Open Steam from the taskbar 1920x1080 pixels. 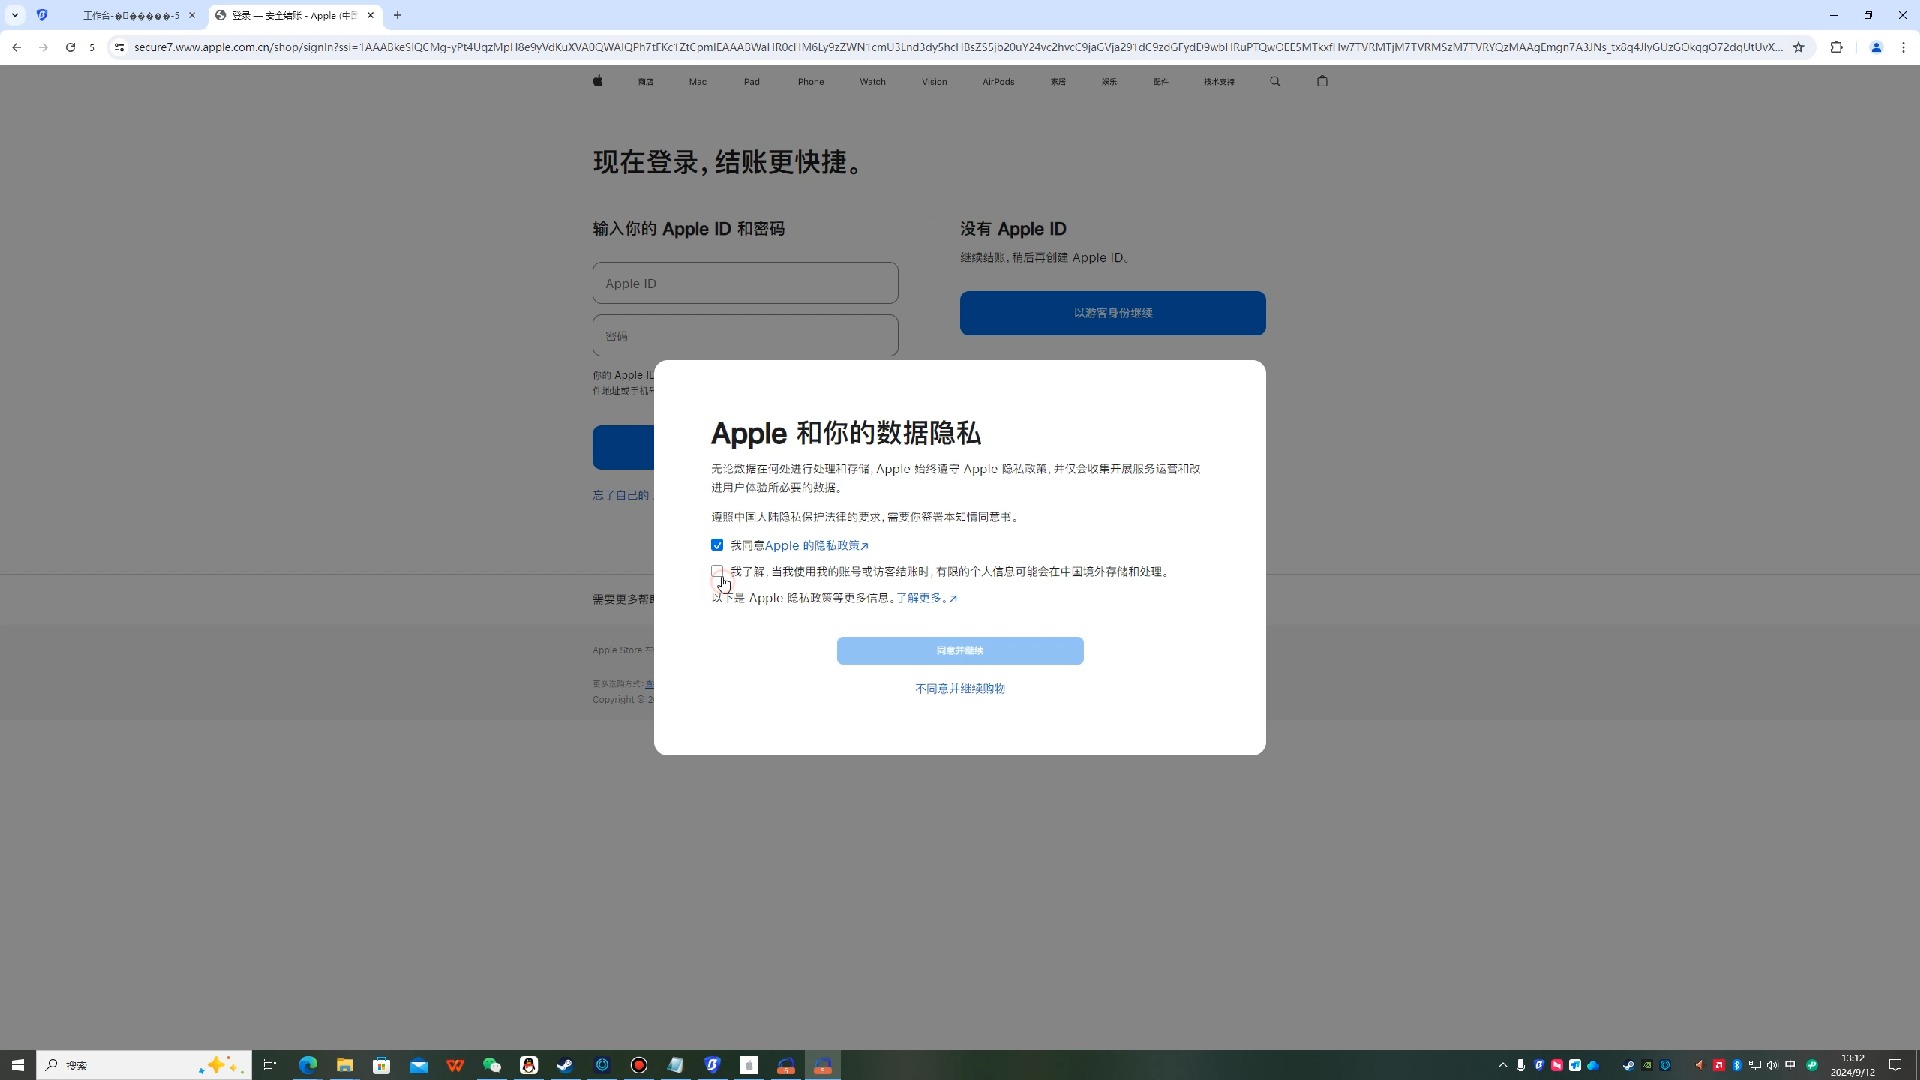[x=565, y=1065]
